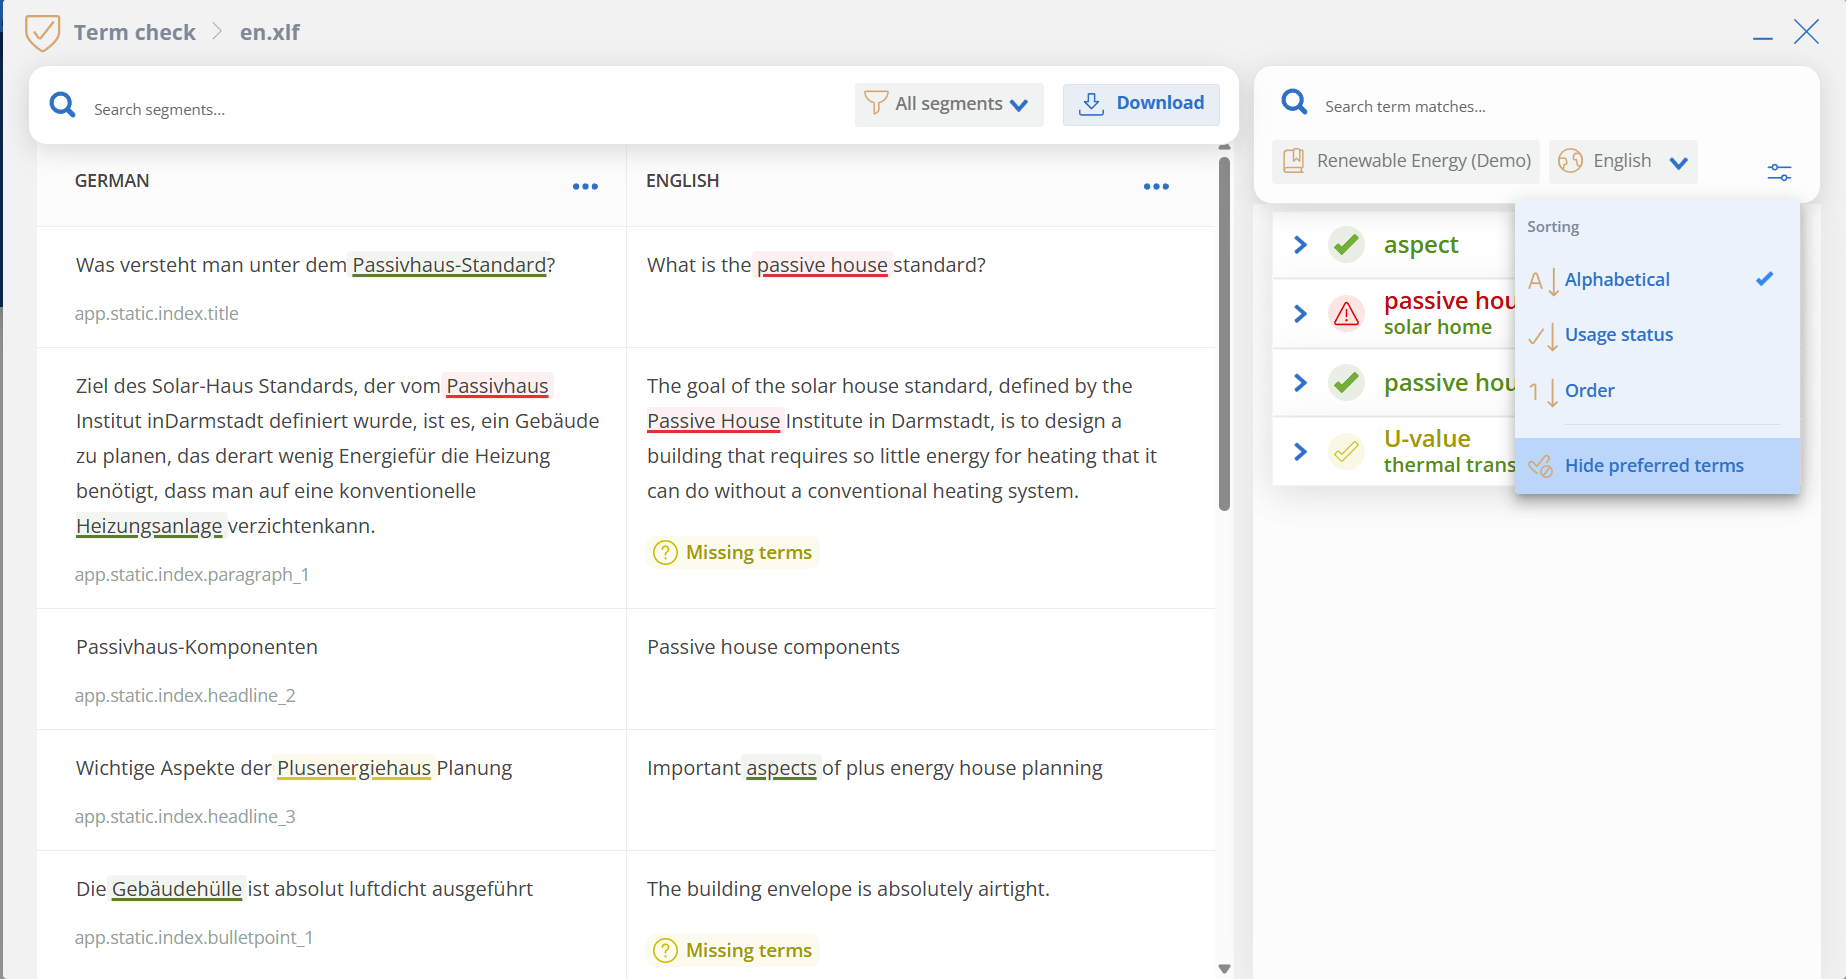1846x979 pixels.
Task: Click the segment search magnifier icon
Action: (63, 105)
